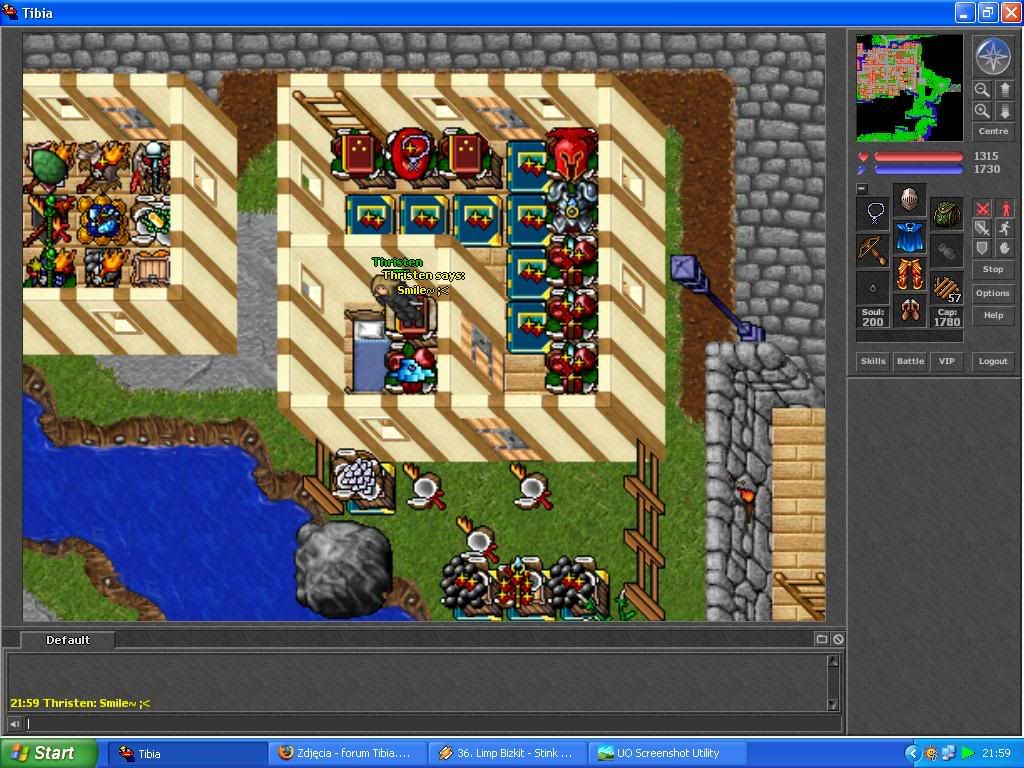
Task: Show the floor above on the minimap
Action: pyautogui.click(x=1004, y=89)
